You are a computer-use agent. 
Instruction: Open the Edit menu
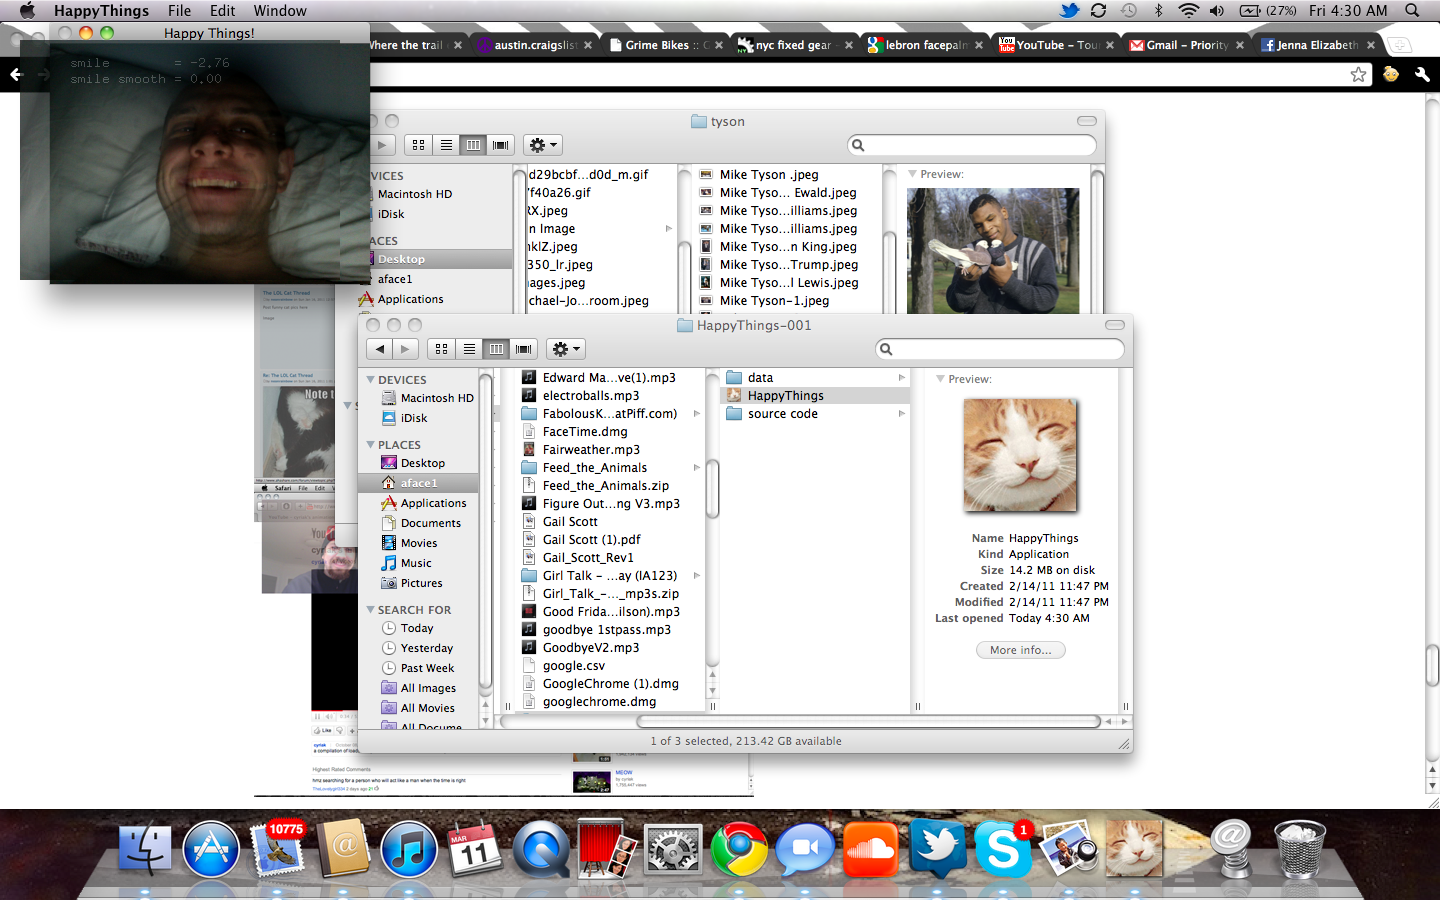point(223,11)
